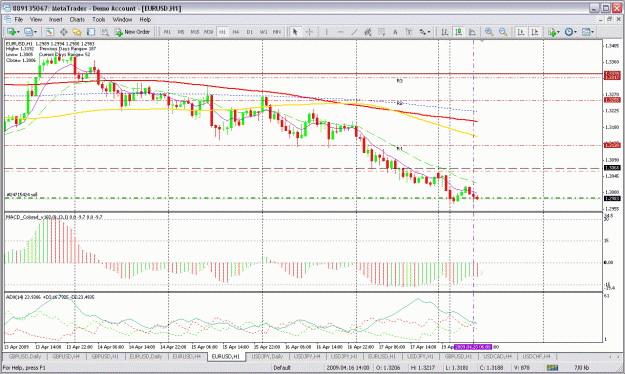
Task: Toggle Chart Shift icon
Action: pyautogui.click(x=535, y=32)
